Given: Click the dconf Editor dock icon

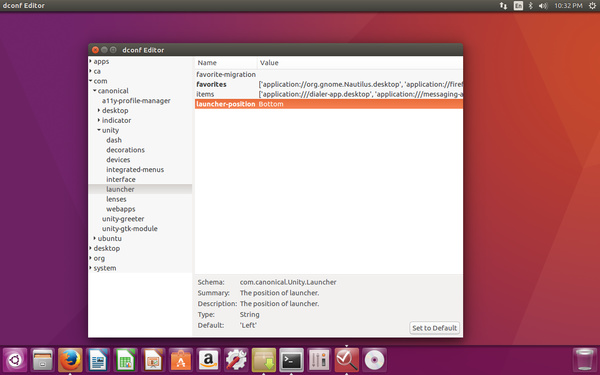Looking at the screenshot, I should point(347,360).
